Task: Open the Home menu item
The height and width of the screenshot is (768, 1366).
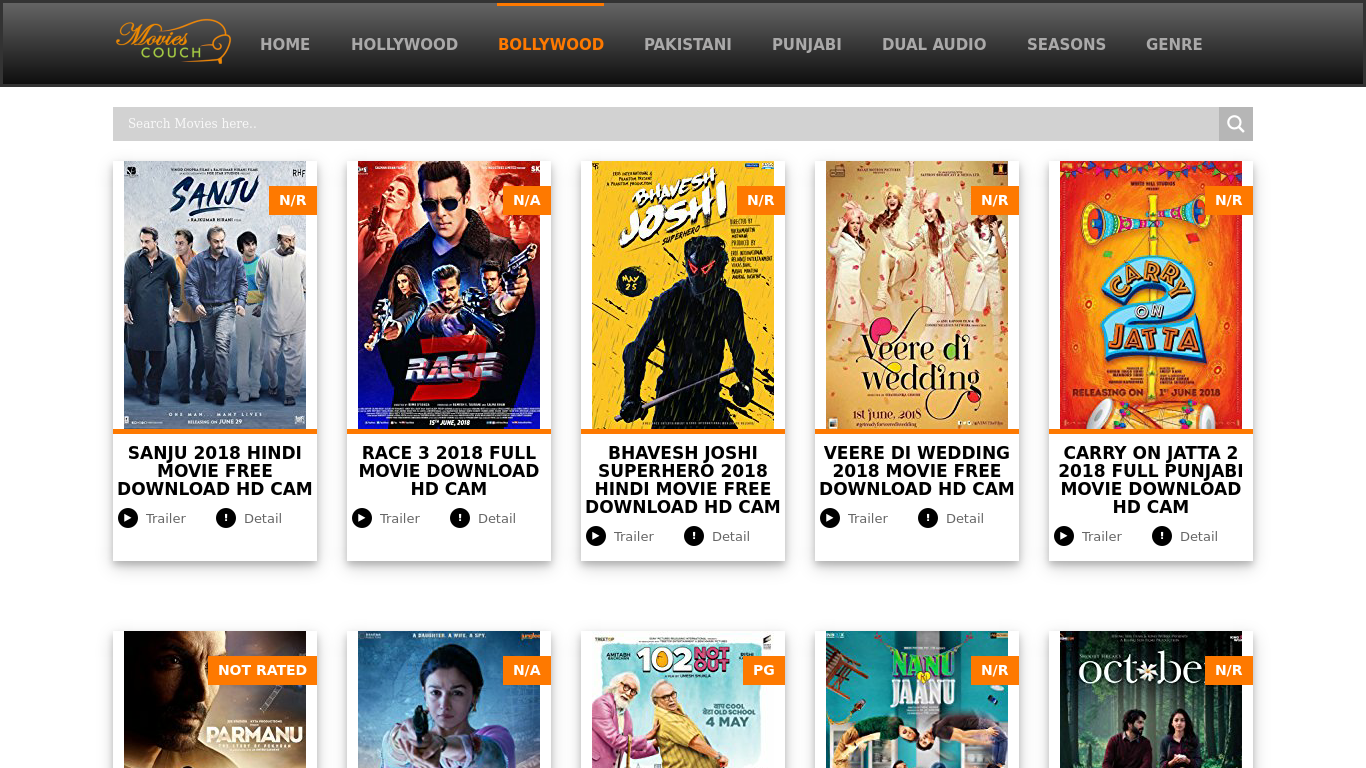Action: click(x=285, y=44)
